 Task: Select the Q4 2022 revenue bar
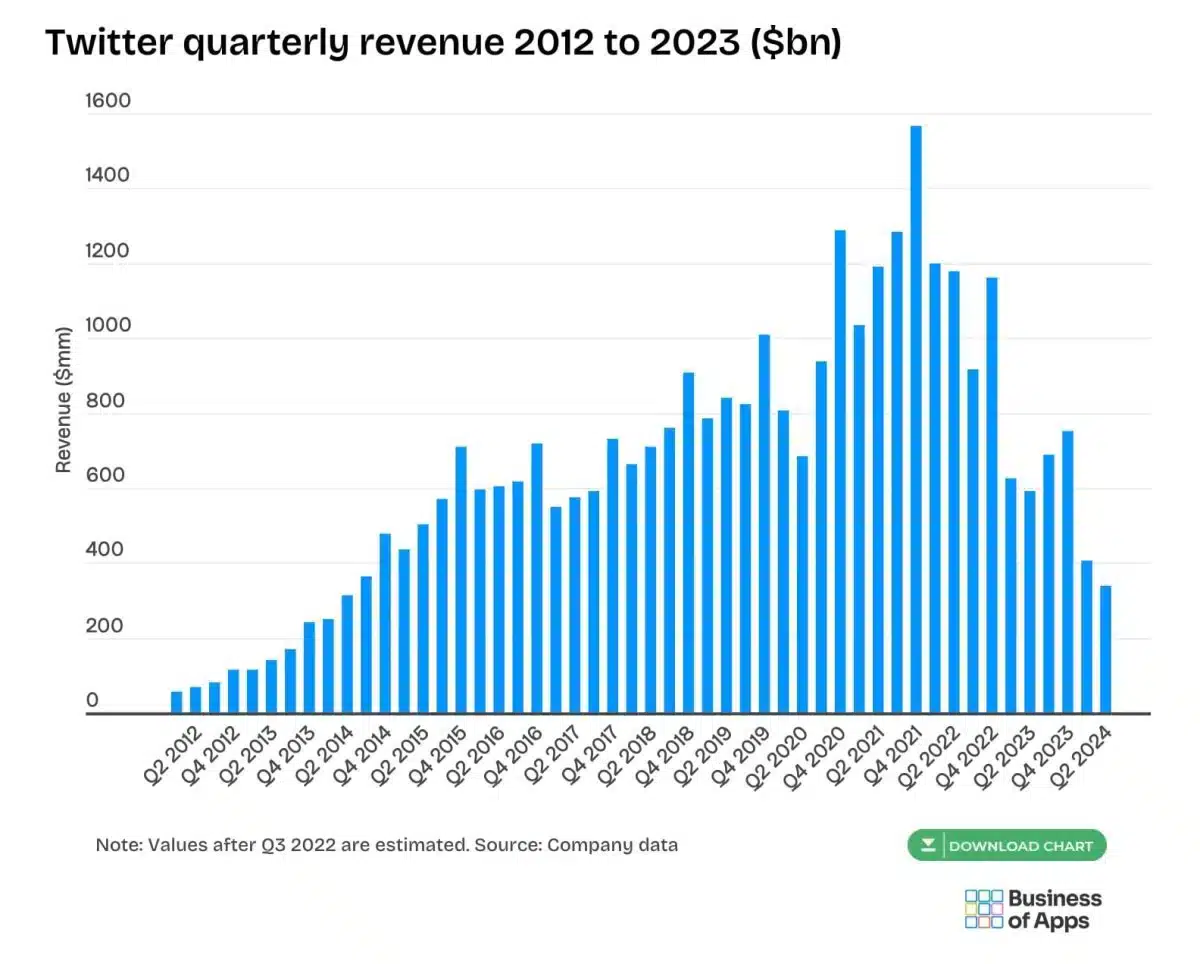[x=992, y=496]
